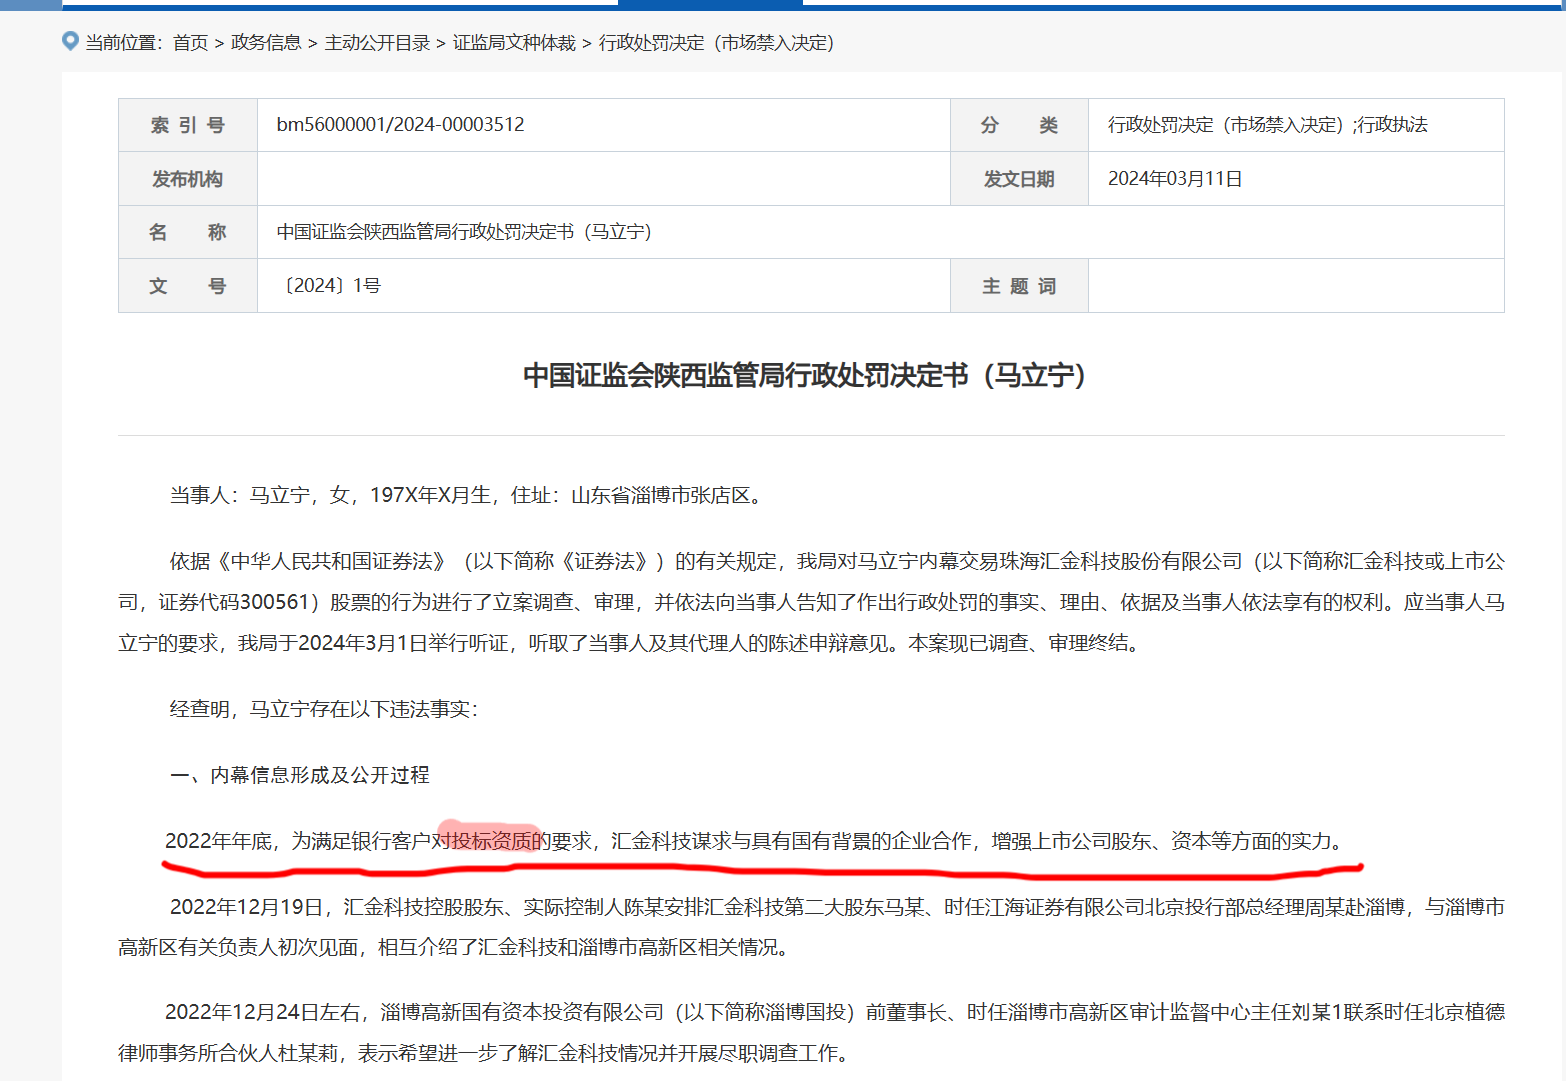Click the 发布机构 label cell
Screen dimensions: 1566x1081
click(x=188, y=179)
